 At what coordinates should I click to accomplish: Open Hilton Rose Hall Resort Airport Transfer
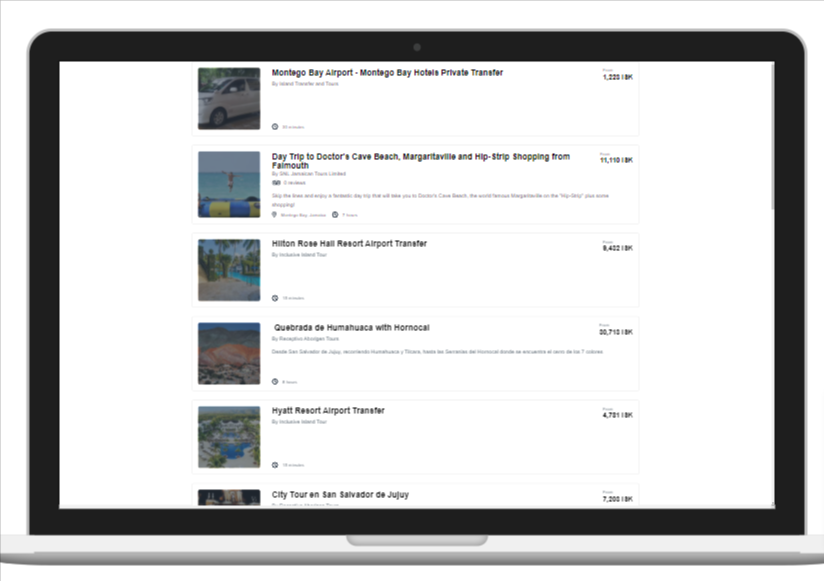pos(352,243)
